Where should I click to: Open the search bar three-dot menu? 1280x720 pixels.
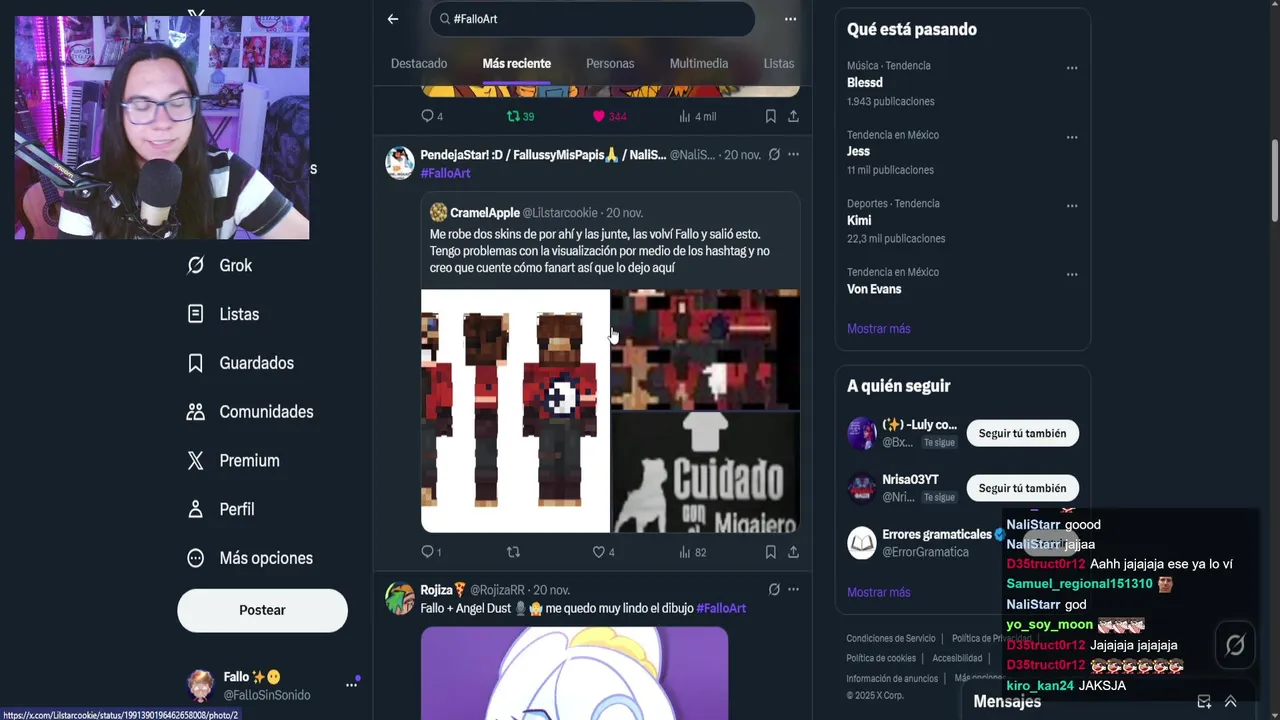pos(790,19)
